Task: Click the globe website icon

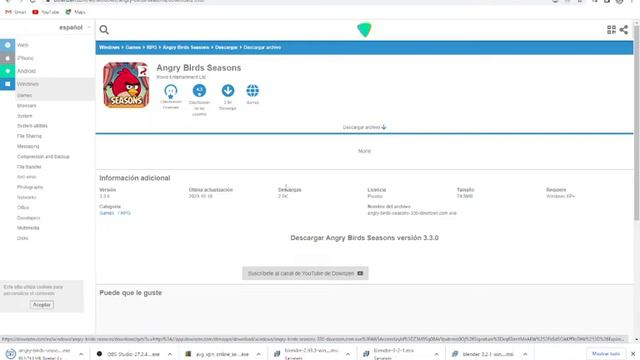Action: pyautogui.click(x=253, y=91)
